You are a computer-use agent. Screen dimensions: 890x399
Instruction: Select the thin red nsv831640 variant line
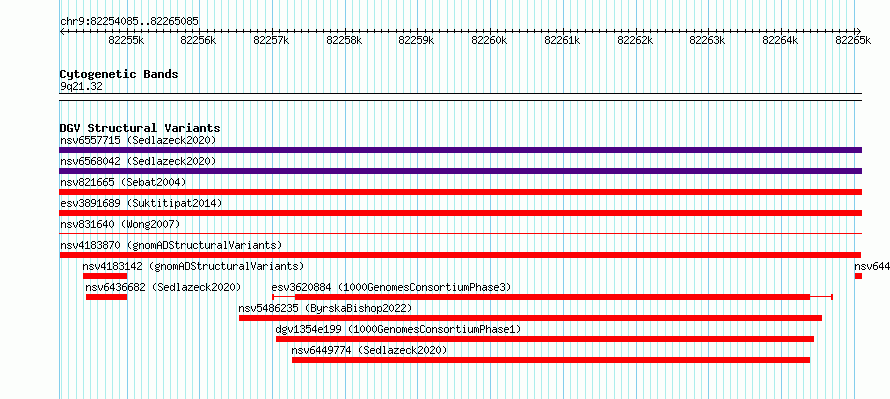[x=460, y=233]
